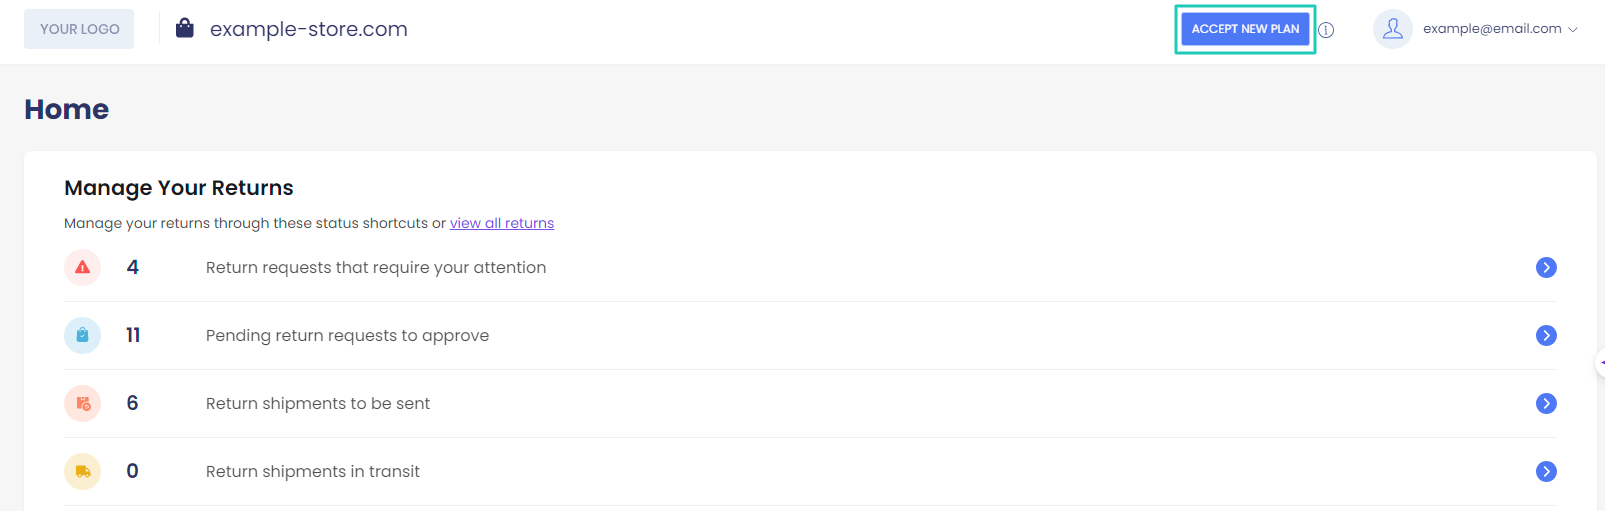The image size is (1605, 511).
Task: Click the orange return shipments box icon
Action: tap(82, 403)
